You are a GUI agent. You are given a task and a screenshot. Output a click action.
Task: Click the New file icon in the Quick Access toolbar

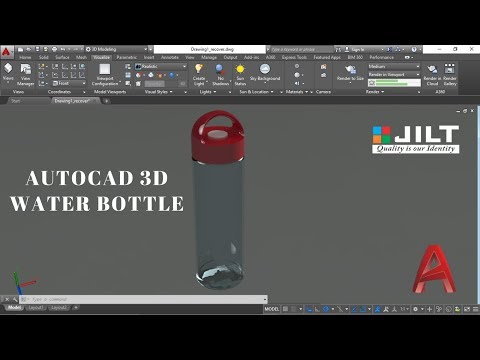21,49
